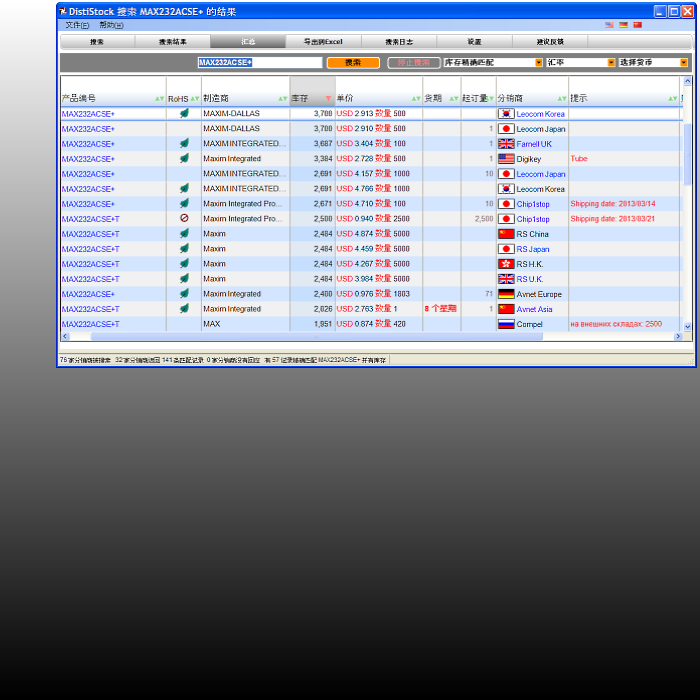Select the MAXIM-DALLAS cell in Leocom Japan row
700x700 pixels.
[x=245, y=129]
